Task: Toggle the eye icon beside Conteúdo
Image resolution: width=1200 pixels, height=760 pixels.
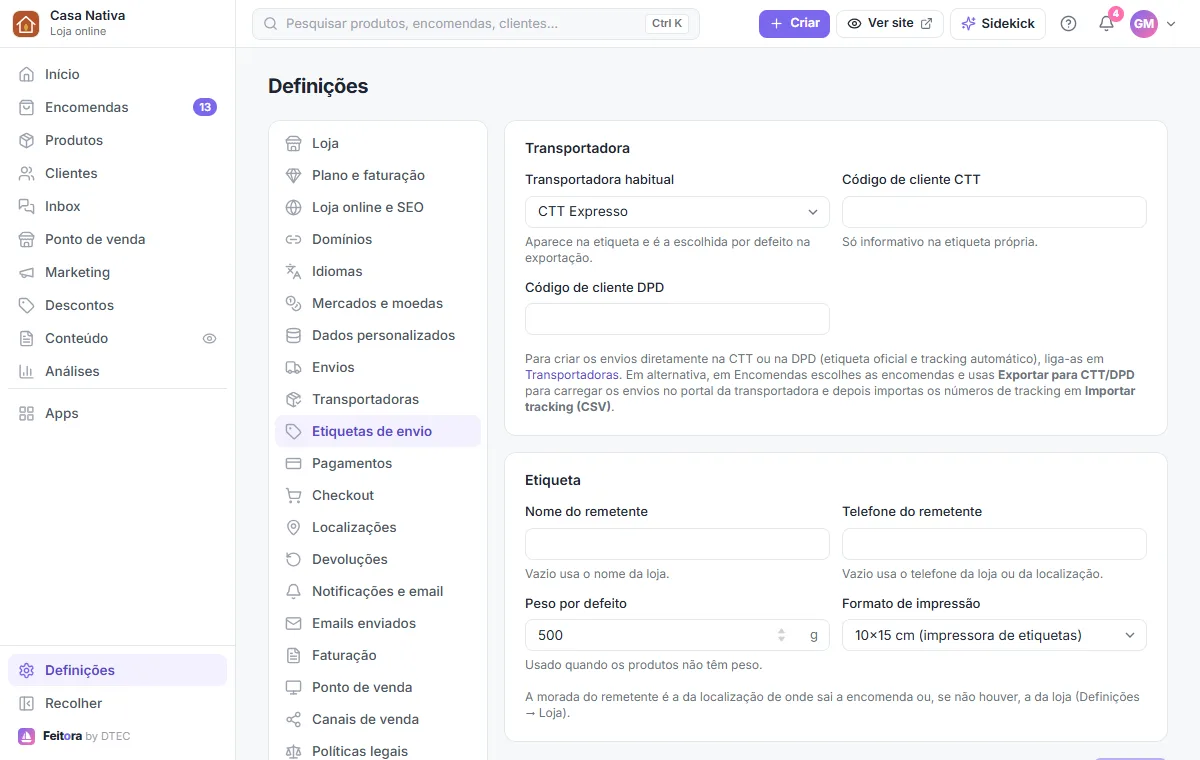Action: (209, 338)
